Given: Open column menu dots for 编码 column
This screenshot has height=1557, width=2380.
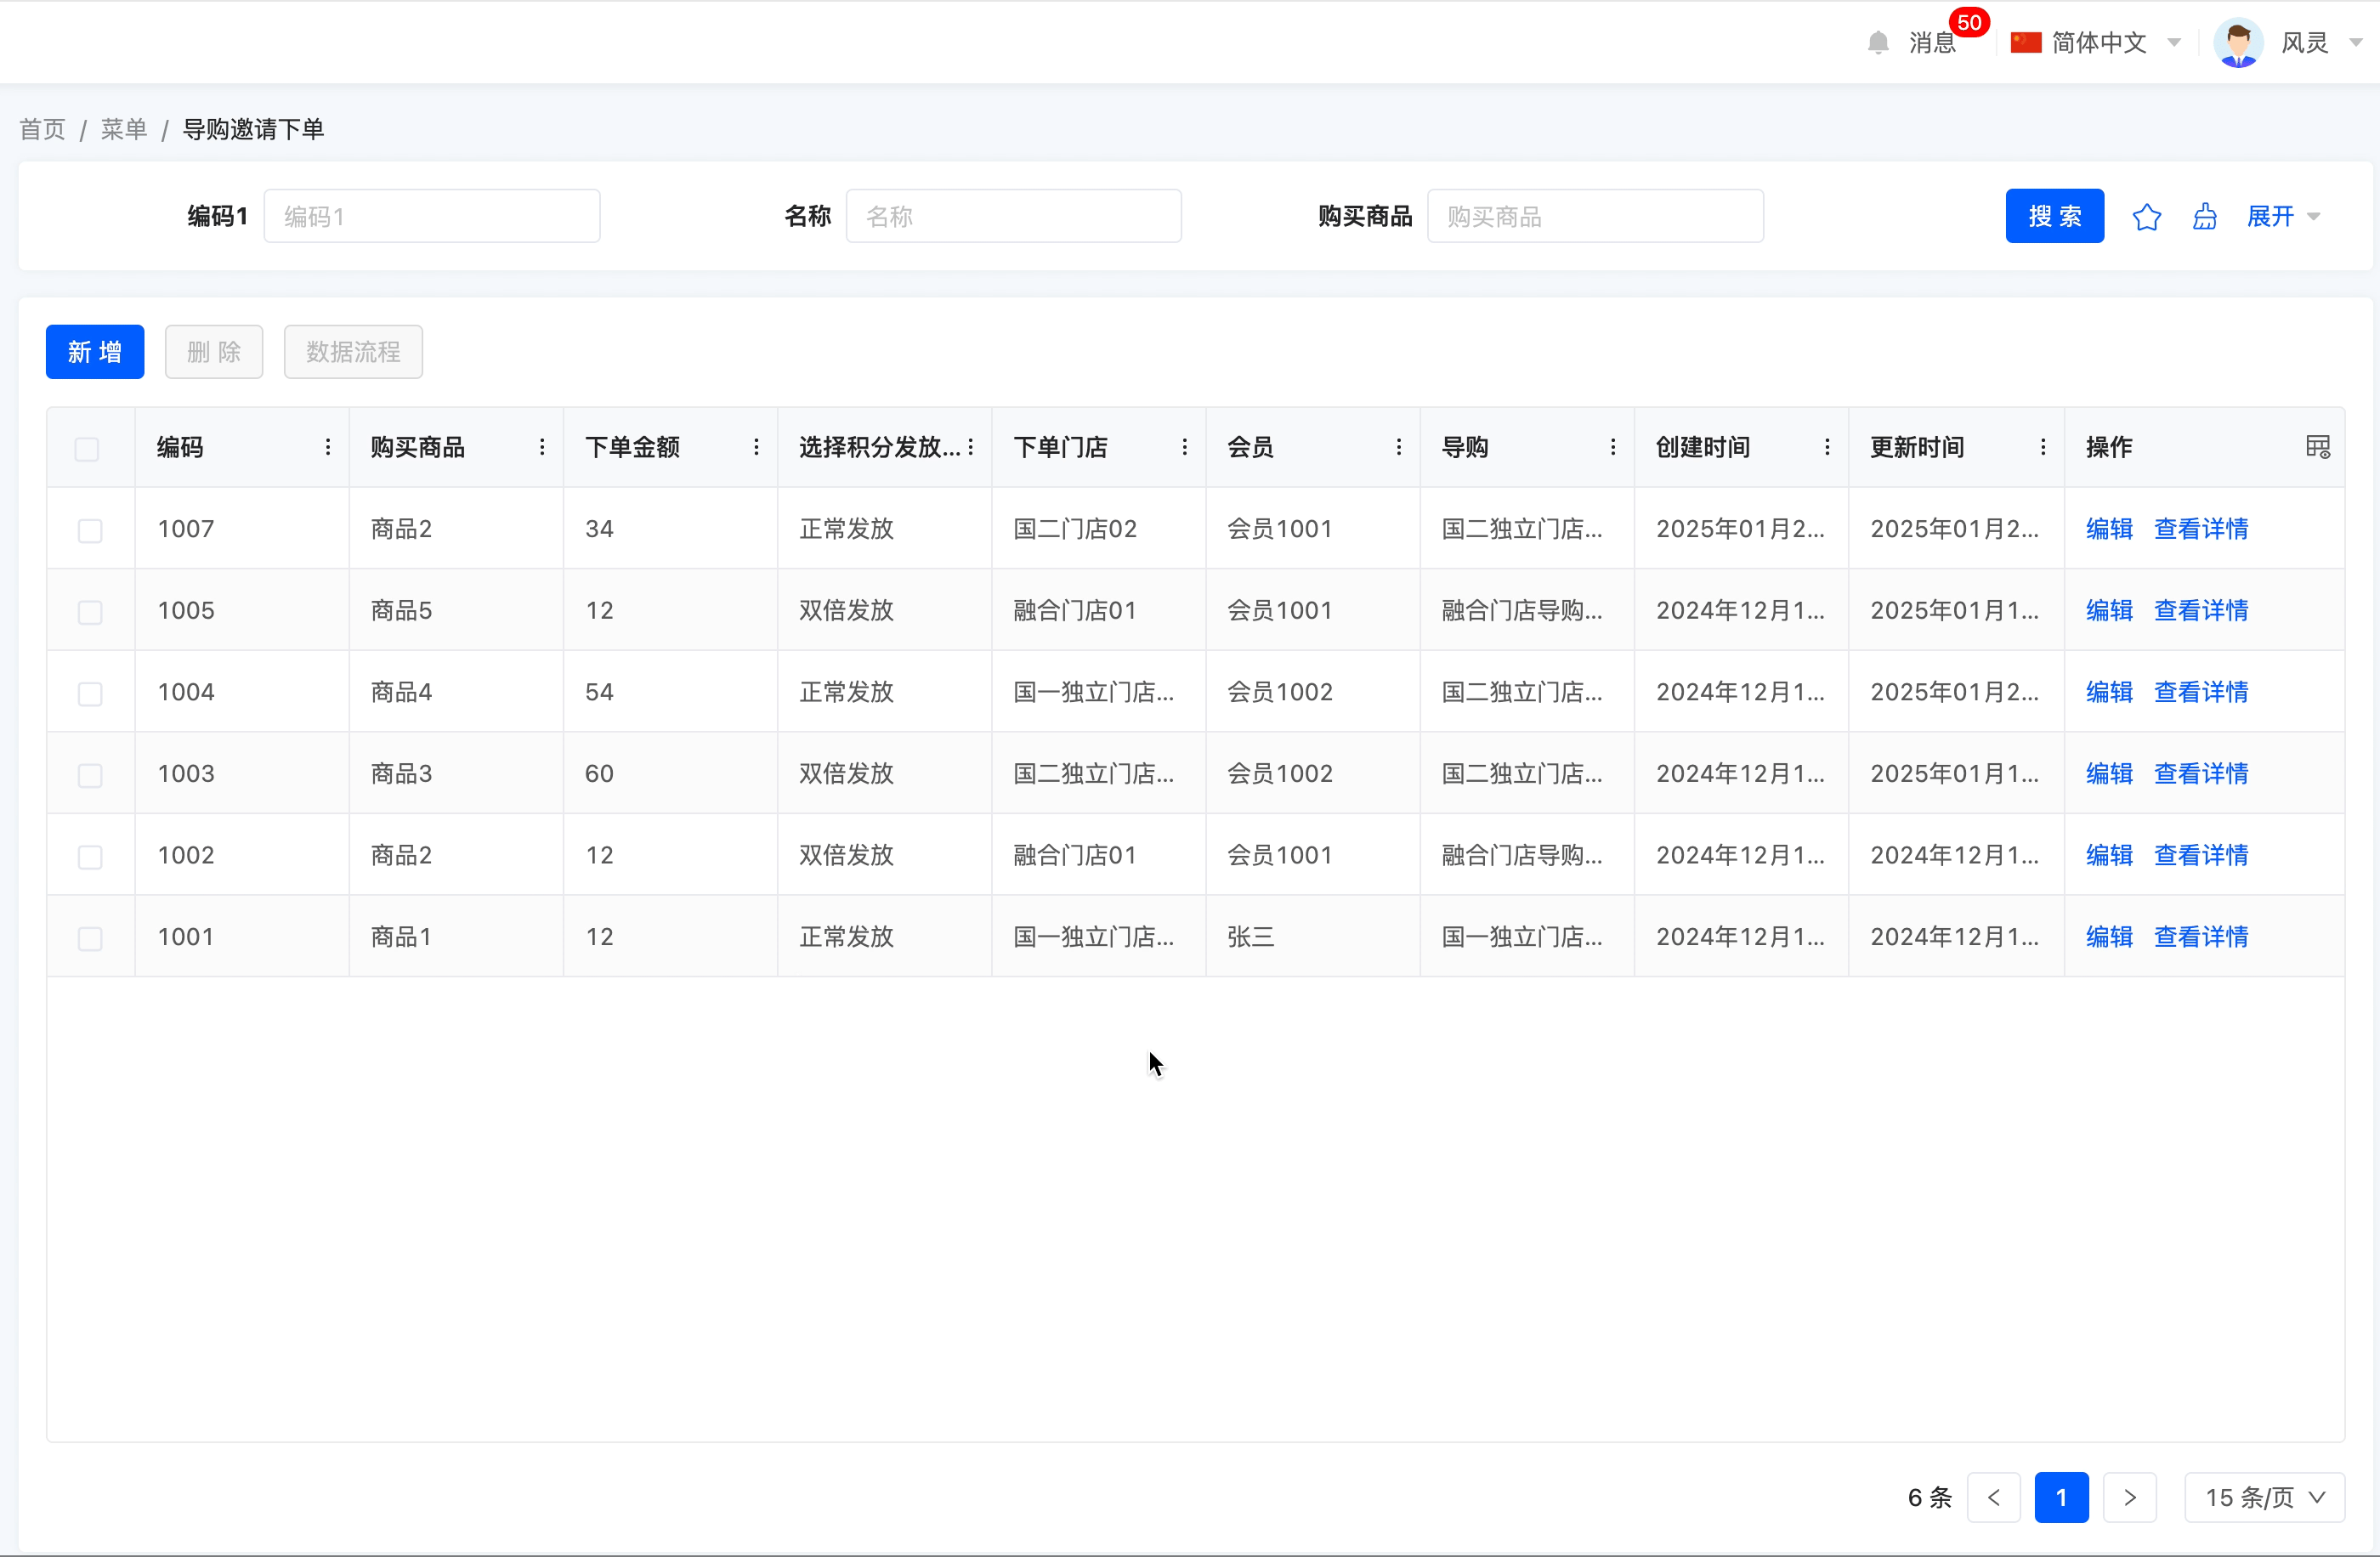Looking at the screenshot, I should coord(327,447).
